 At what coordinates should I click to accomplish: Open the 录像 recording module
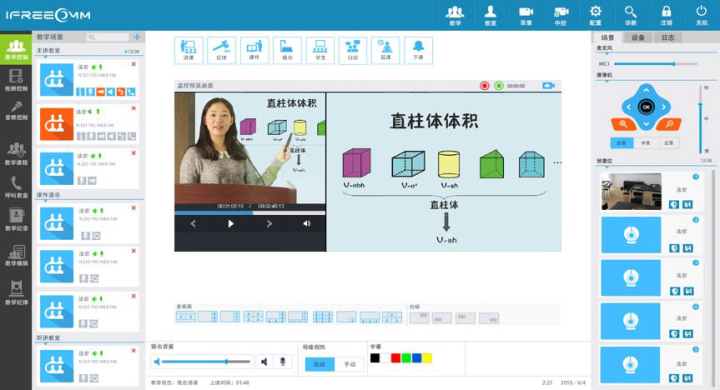526,15
